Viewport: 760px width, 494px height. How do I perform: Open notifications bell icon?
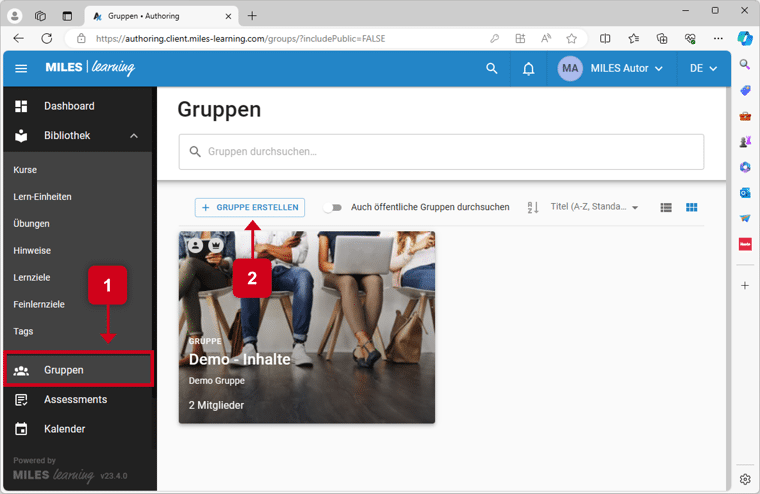coord(528,69)
